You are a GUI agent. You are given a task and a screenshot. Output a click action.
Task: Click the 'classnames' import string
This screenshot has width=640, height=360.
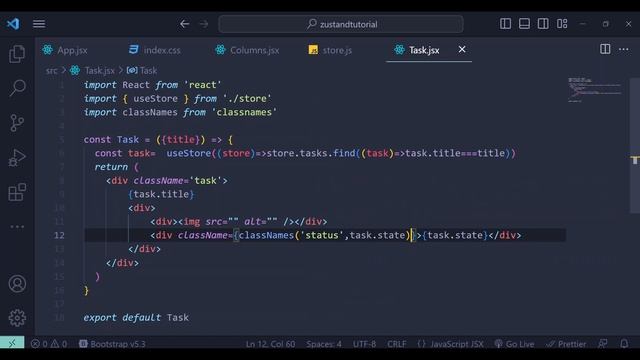pyautogui.click(x=244, y=112)
